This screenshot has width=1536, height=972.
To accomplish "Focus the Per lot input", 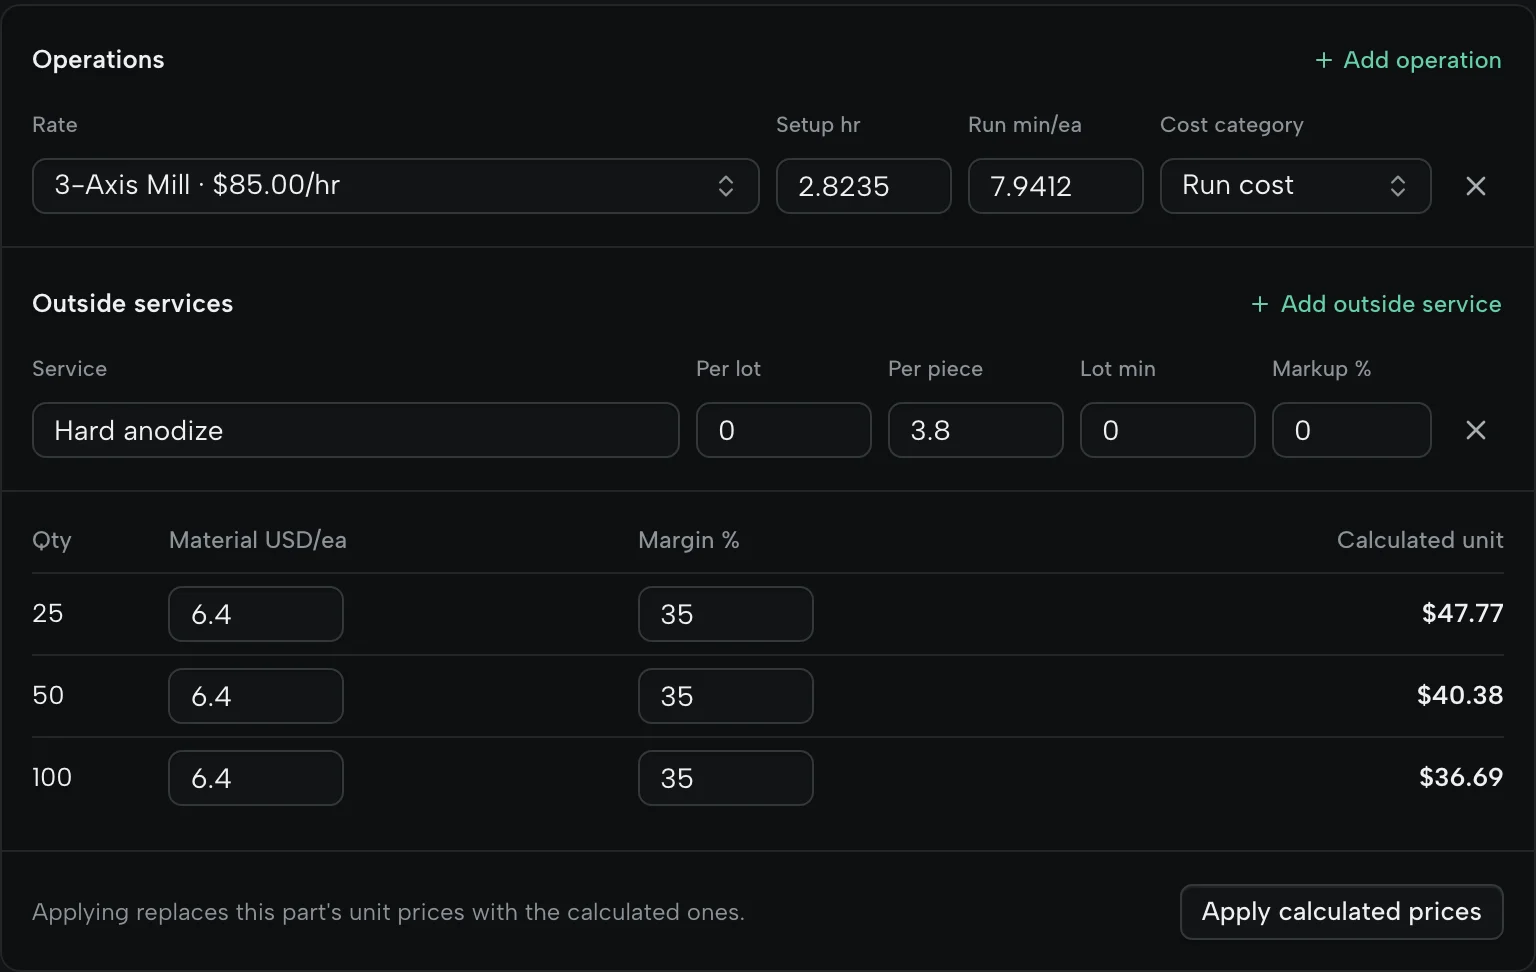I will tap(784, 430).
